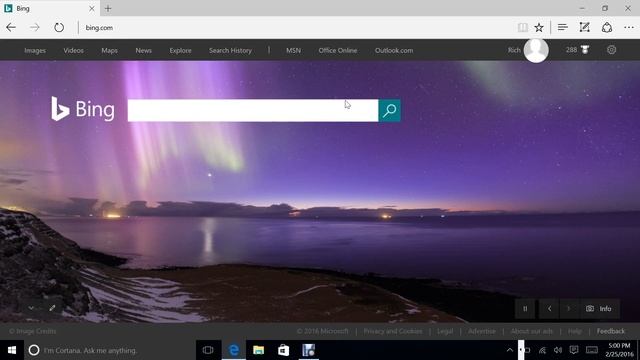Click the pencil edit icon
Screen dimensions: 640x360
[x=52, y=308]
